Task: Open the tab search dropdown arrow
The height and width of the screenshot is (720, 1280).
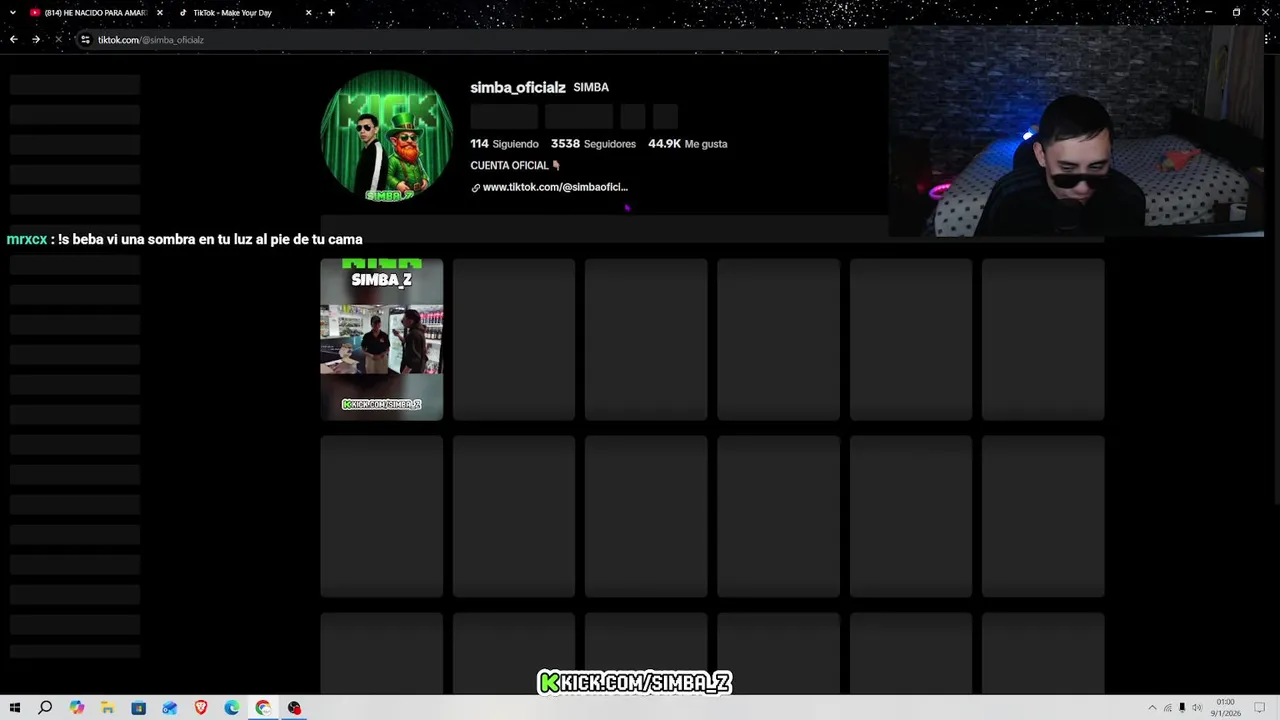Action: point(13,13)
